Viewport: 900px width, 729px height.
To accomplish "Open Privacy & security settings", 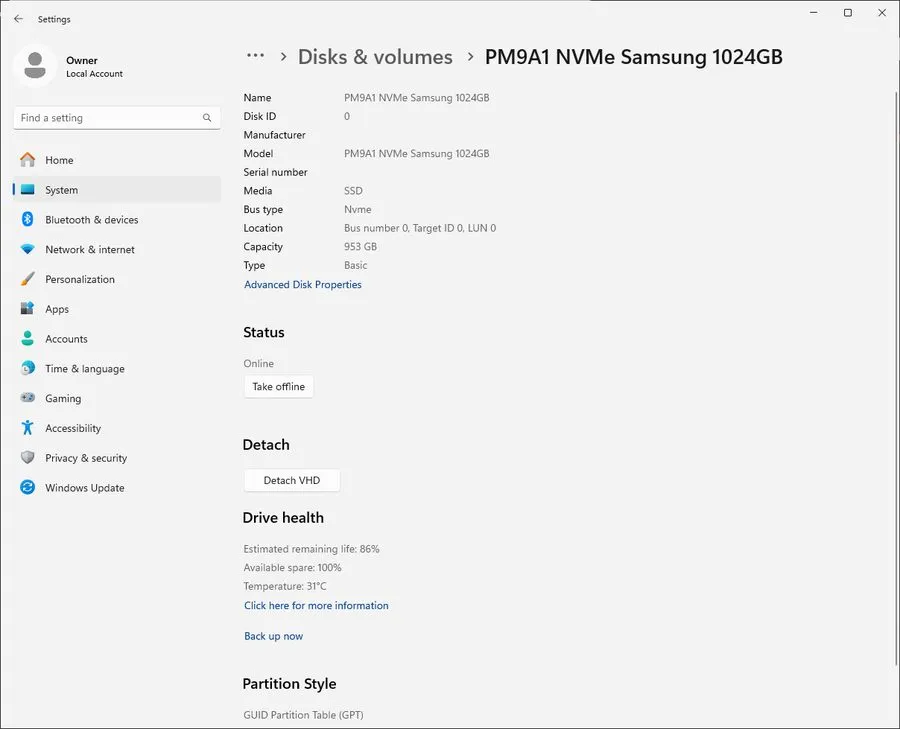I will click(x=117, y=458).
